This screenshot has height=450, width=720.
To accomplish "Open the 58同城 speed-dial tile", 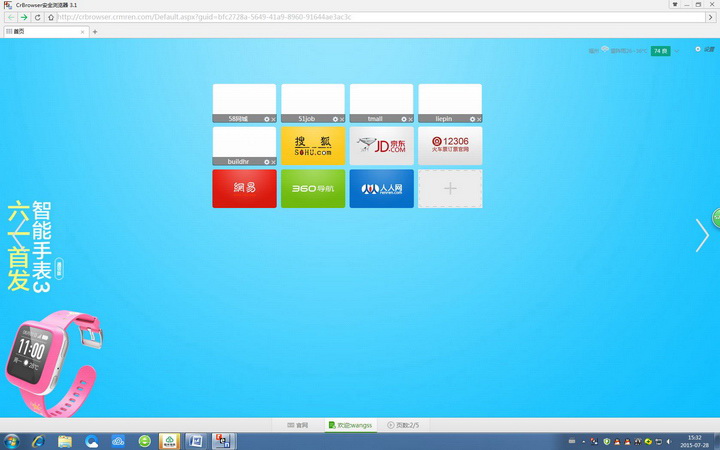I will pos(244,99).
